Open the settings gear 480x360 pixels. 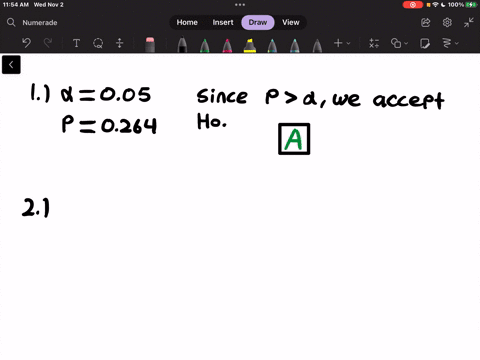coord(447,22)
